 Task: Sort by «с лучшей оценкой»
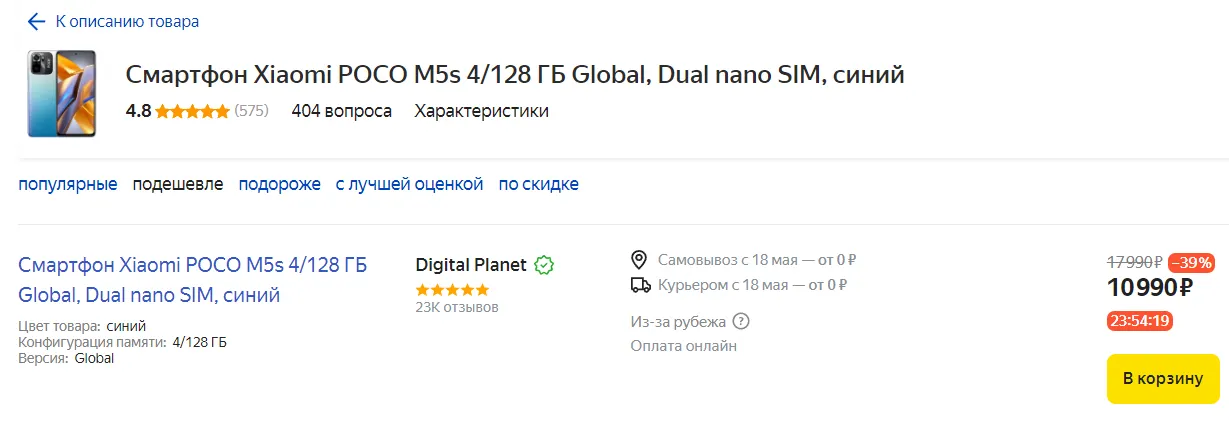point(409,184)
